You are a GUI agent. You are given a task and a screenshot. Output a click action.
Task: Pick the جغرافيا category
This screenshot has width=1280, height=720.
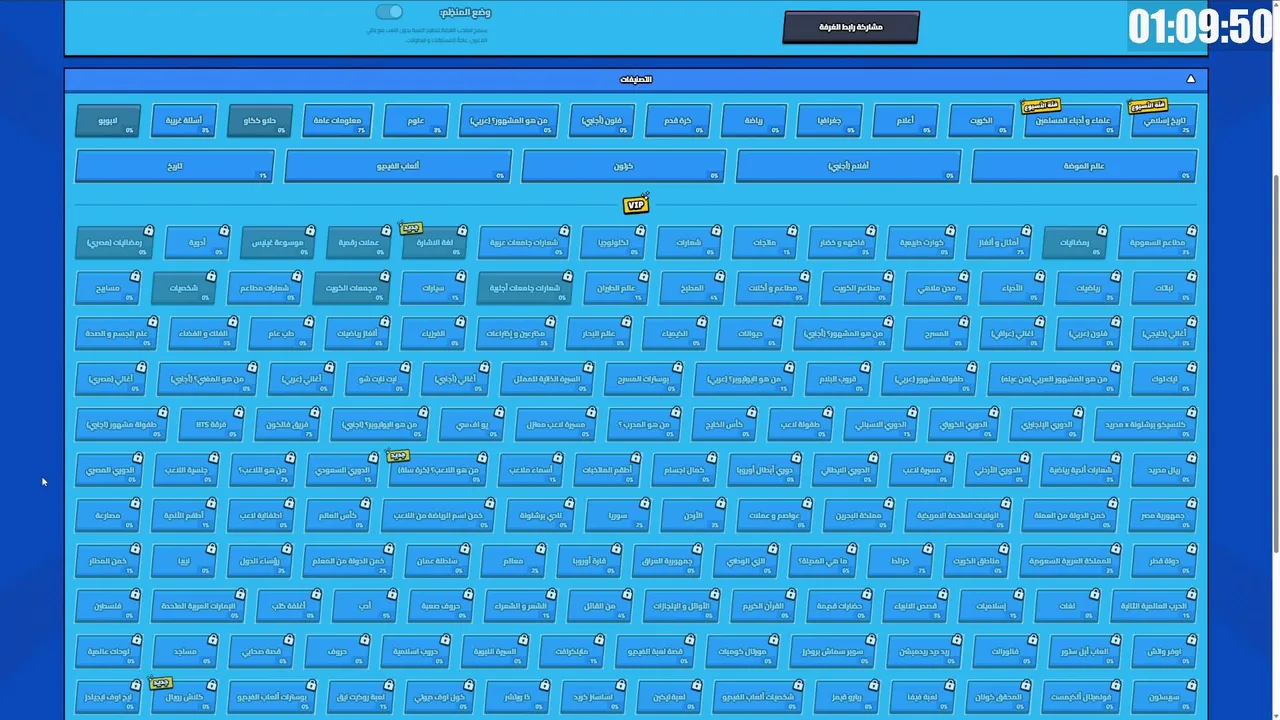coord(829,121)
